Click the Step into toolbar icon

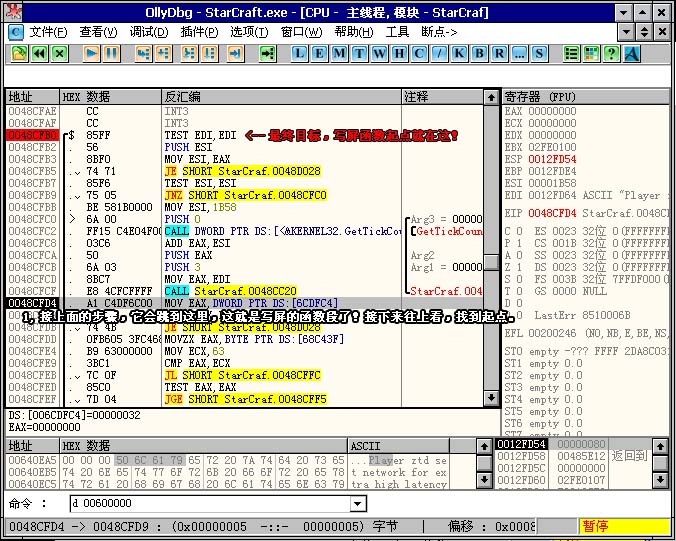click(144, 54)
